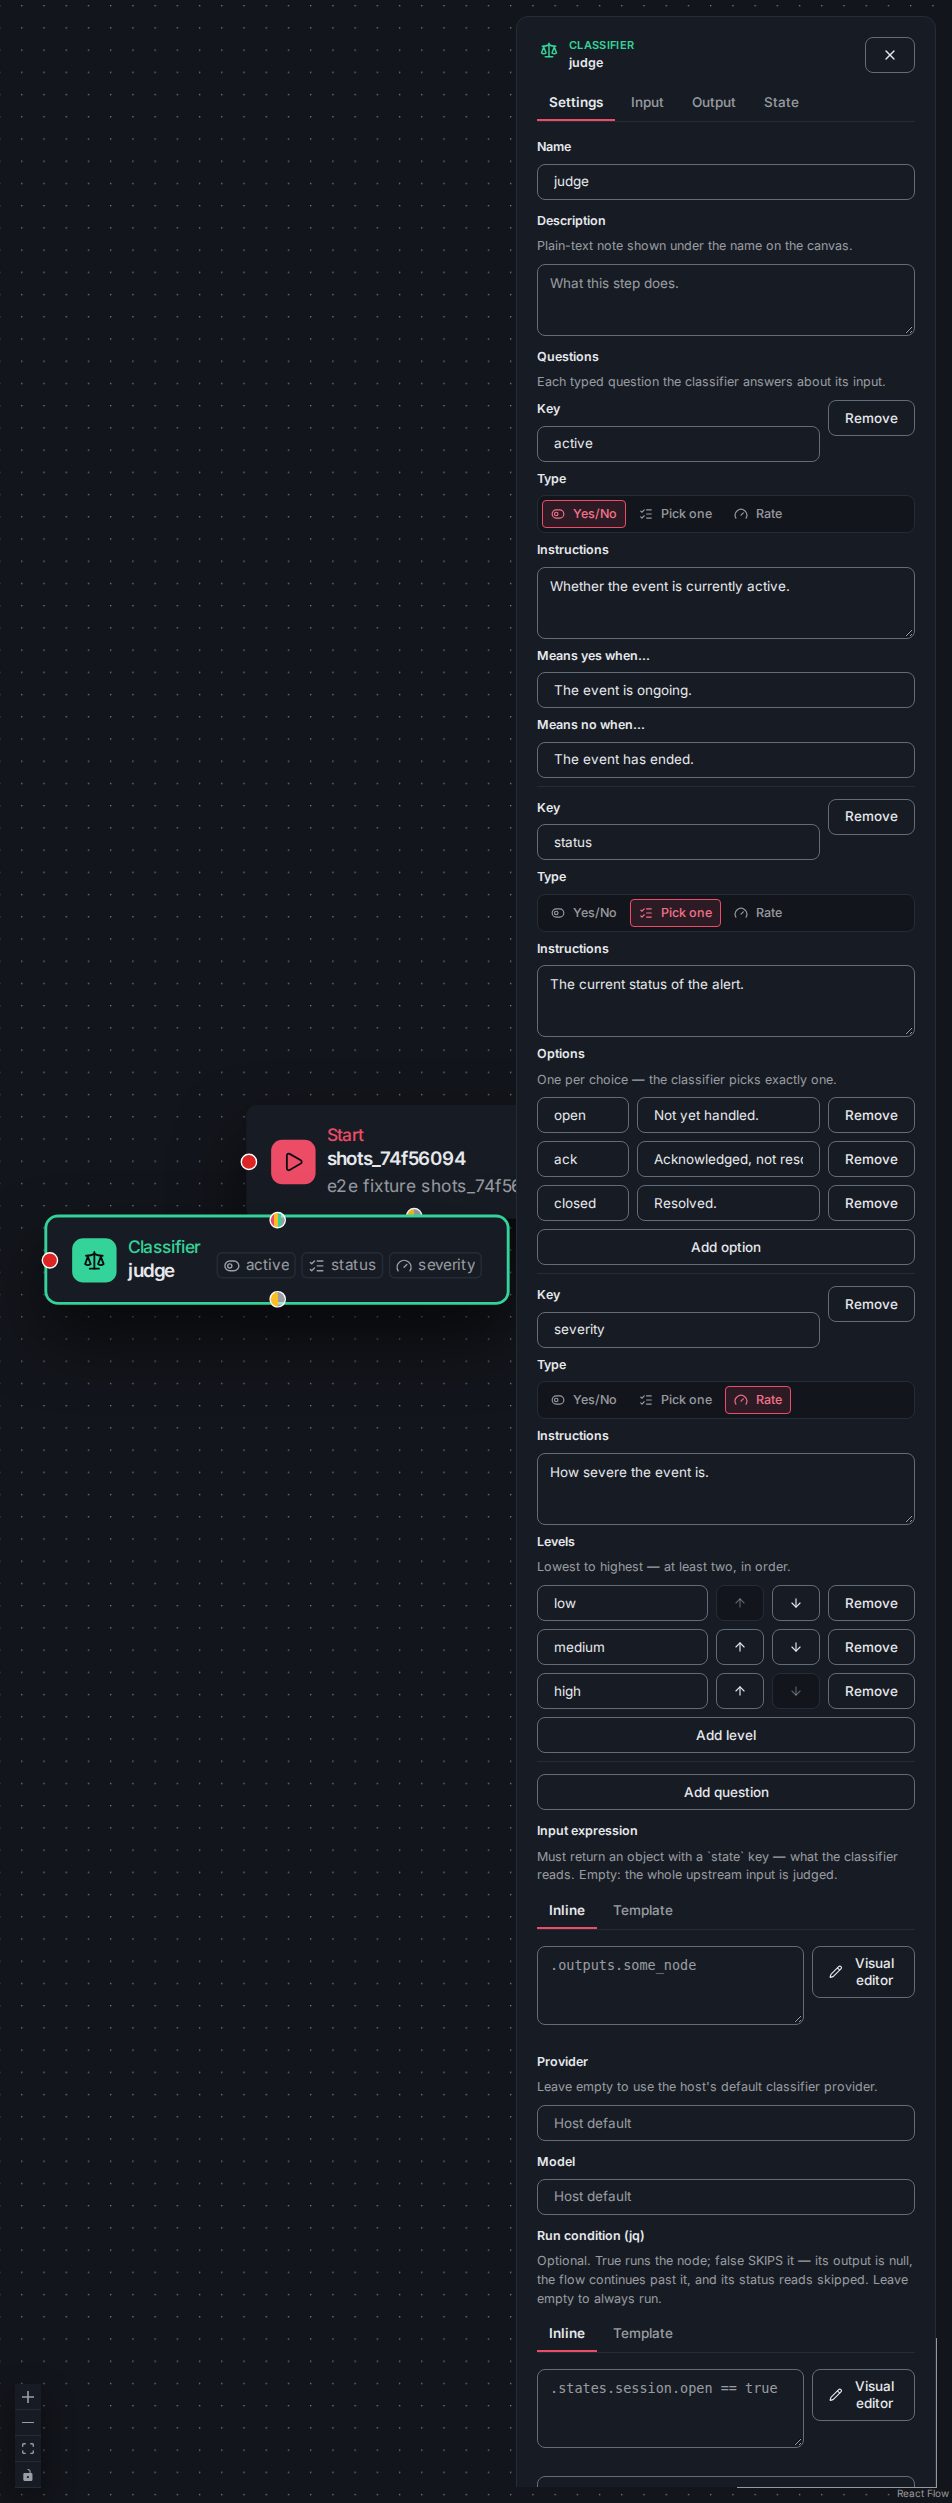Screen dimensions: 952x2503
Task: Toggle the canvas lock control
Action: click(x=28, y=2475)
